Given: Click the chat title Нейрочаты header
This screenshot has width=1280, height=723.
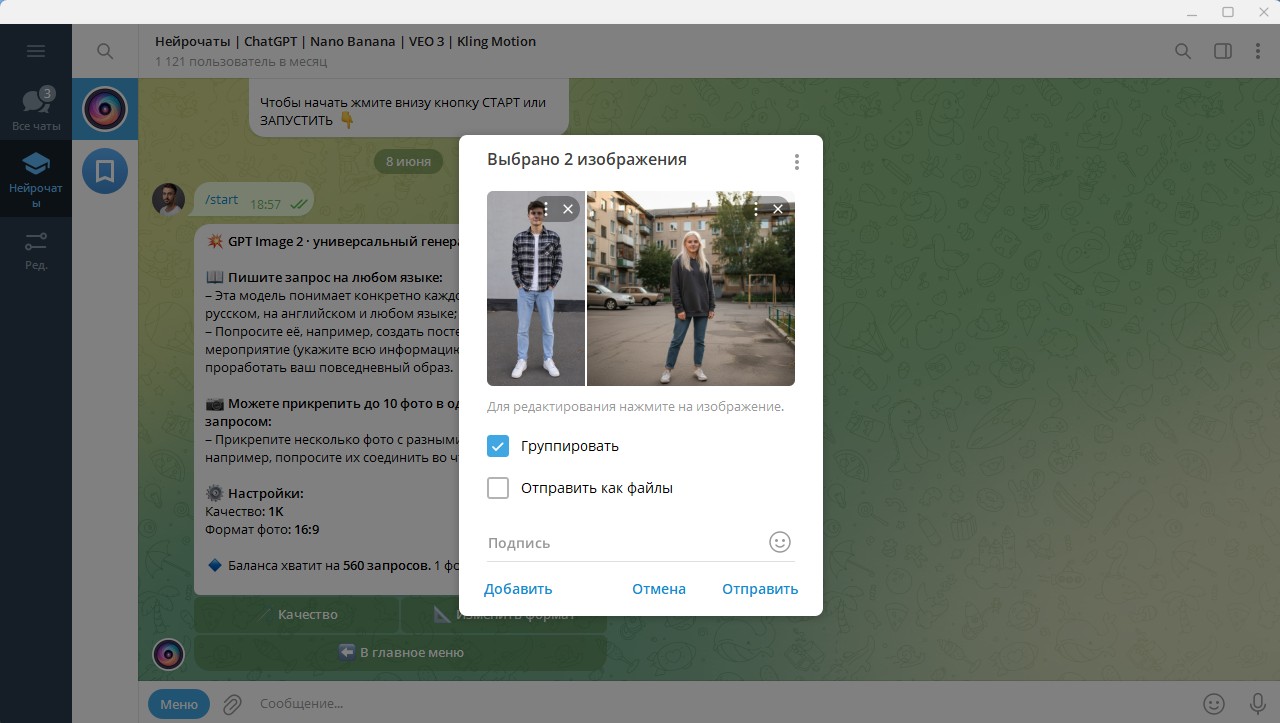Looking at the screenshot, I should (x=345, y=42).
